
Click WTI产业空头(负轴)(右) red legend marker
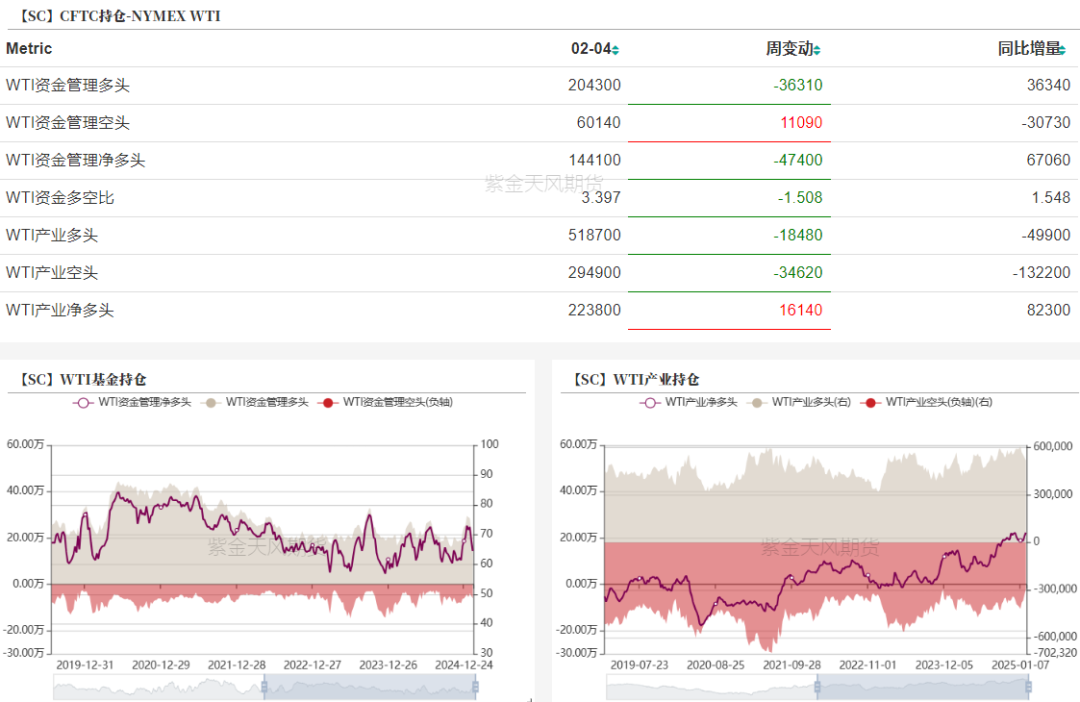[x=870, y=402]
